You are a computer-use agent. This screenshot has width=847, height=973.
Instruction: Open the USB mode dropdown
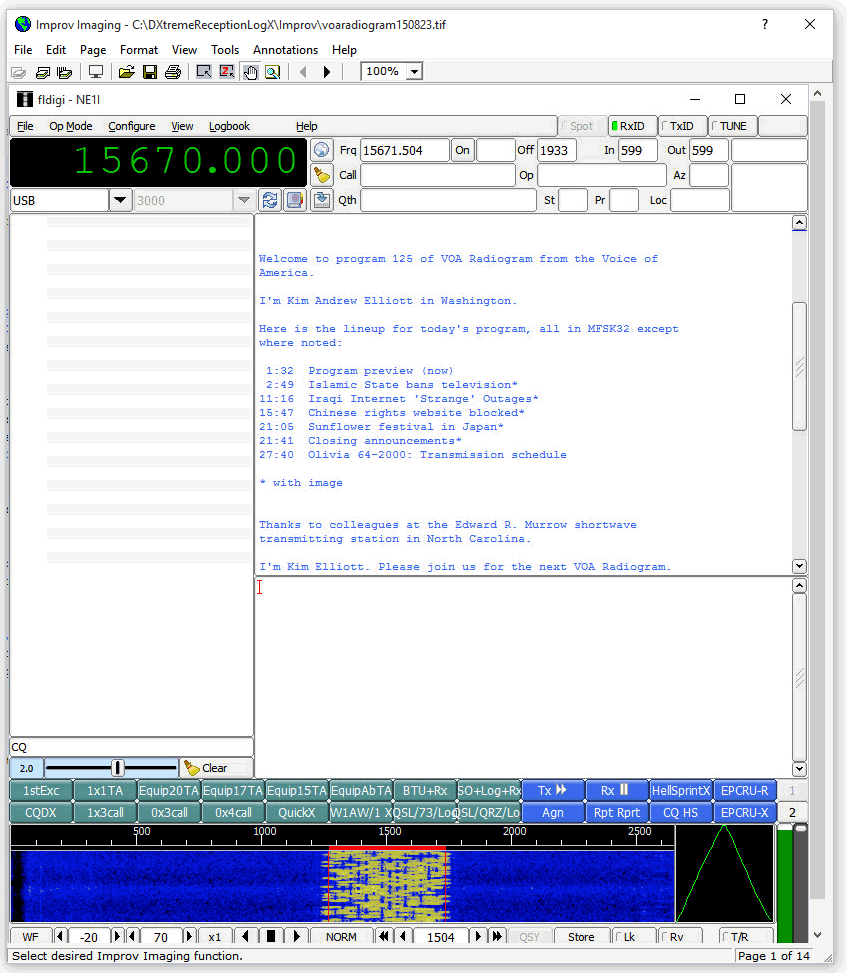point(120,200)
